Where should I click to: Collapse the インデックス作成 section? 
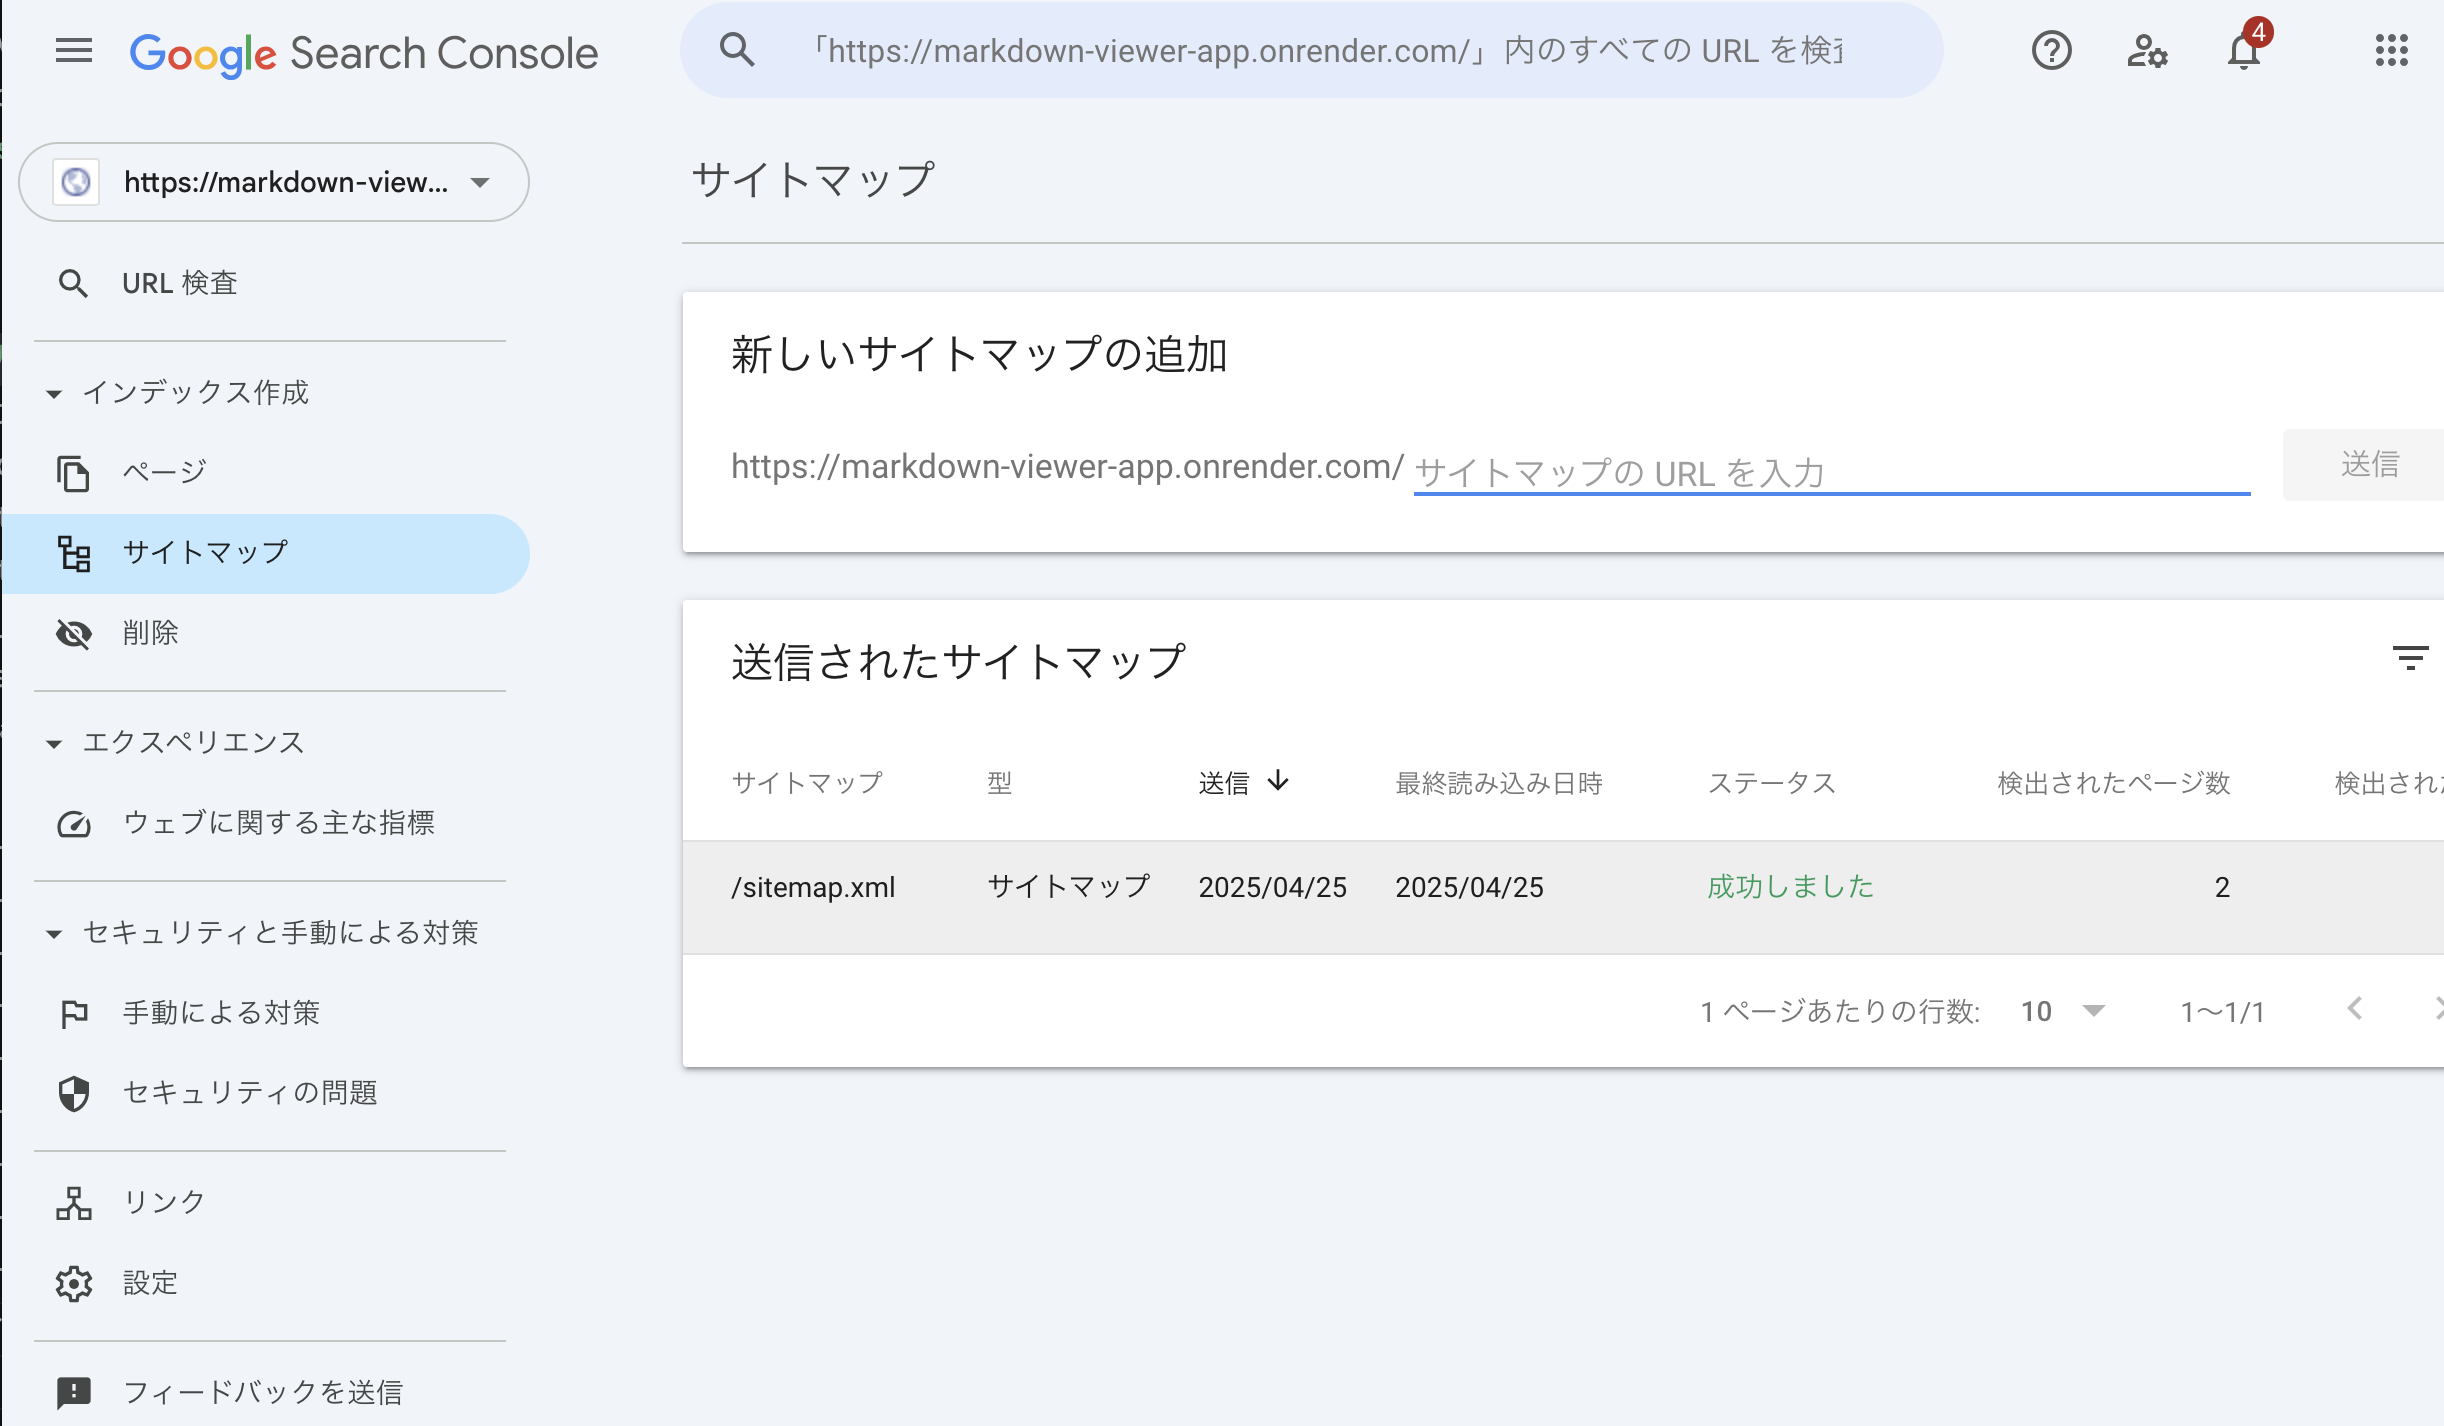(x=54, y=394)
